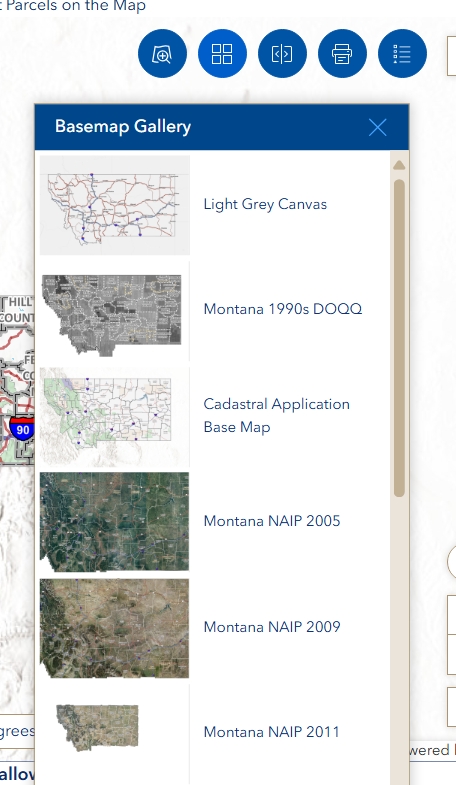
Task: Open the print map tool
Action: point(342,54)
